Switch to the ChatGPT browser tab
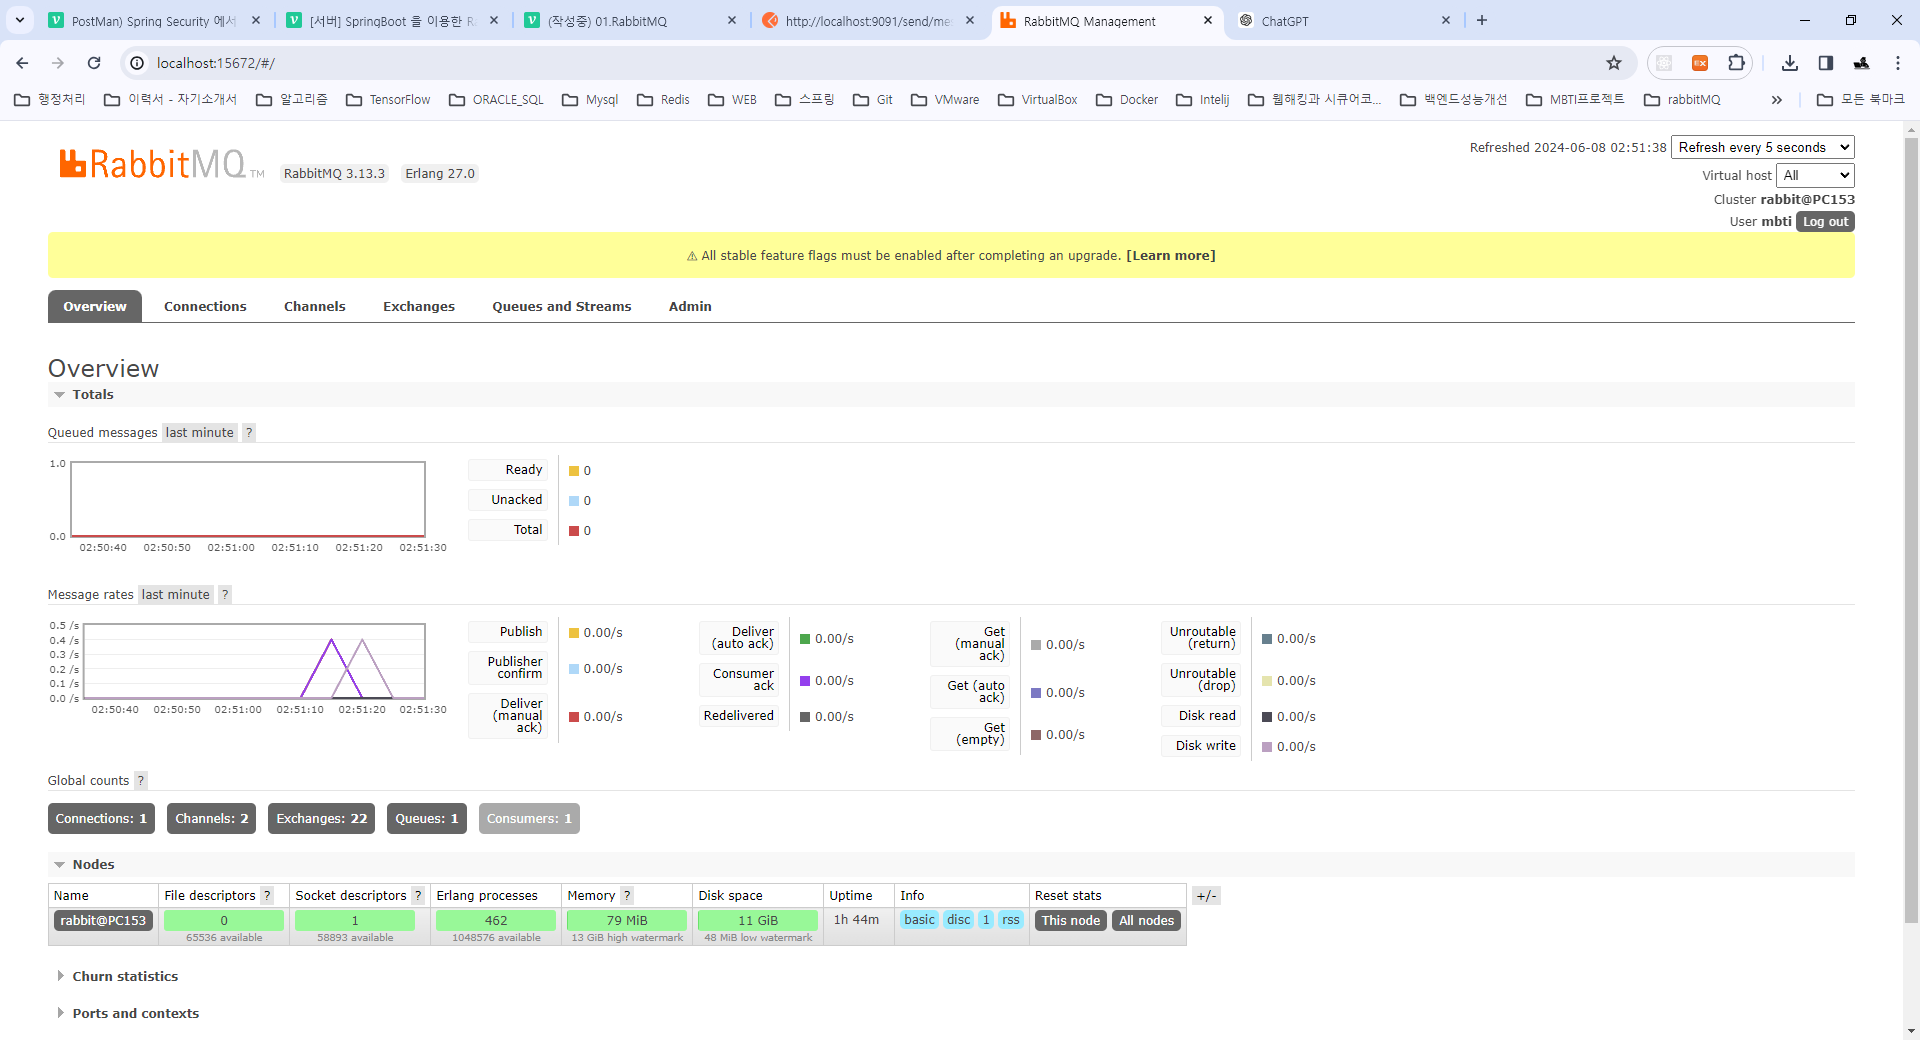Screen dimensions: 1920x1040 pyautogui.click(x=1344, y=21)
